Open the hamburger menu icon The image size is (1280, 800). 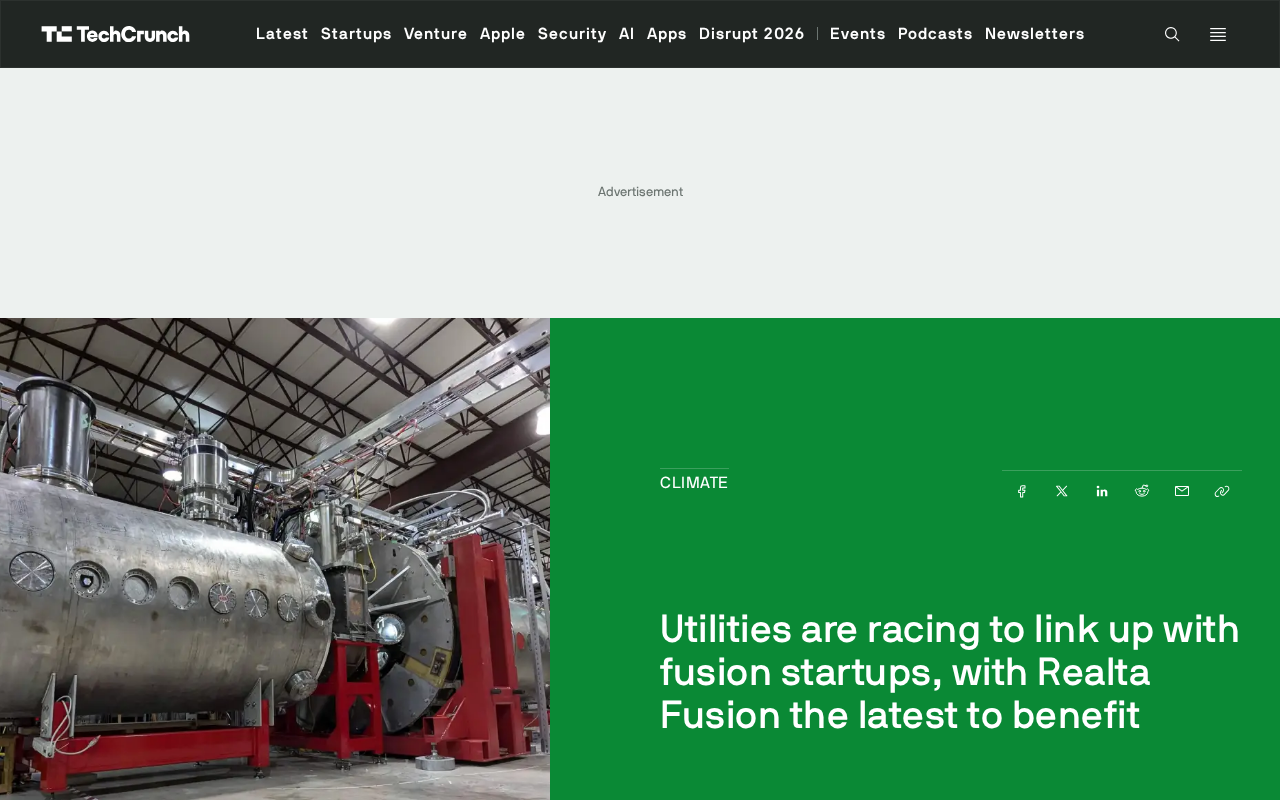coord(1218,34)
